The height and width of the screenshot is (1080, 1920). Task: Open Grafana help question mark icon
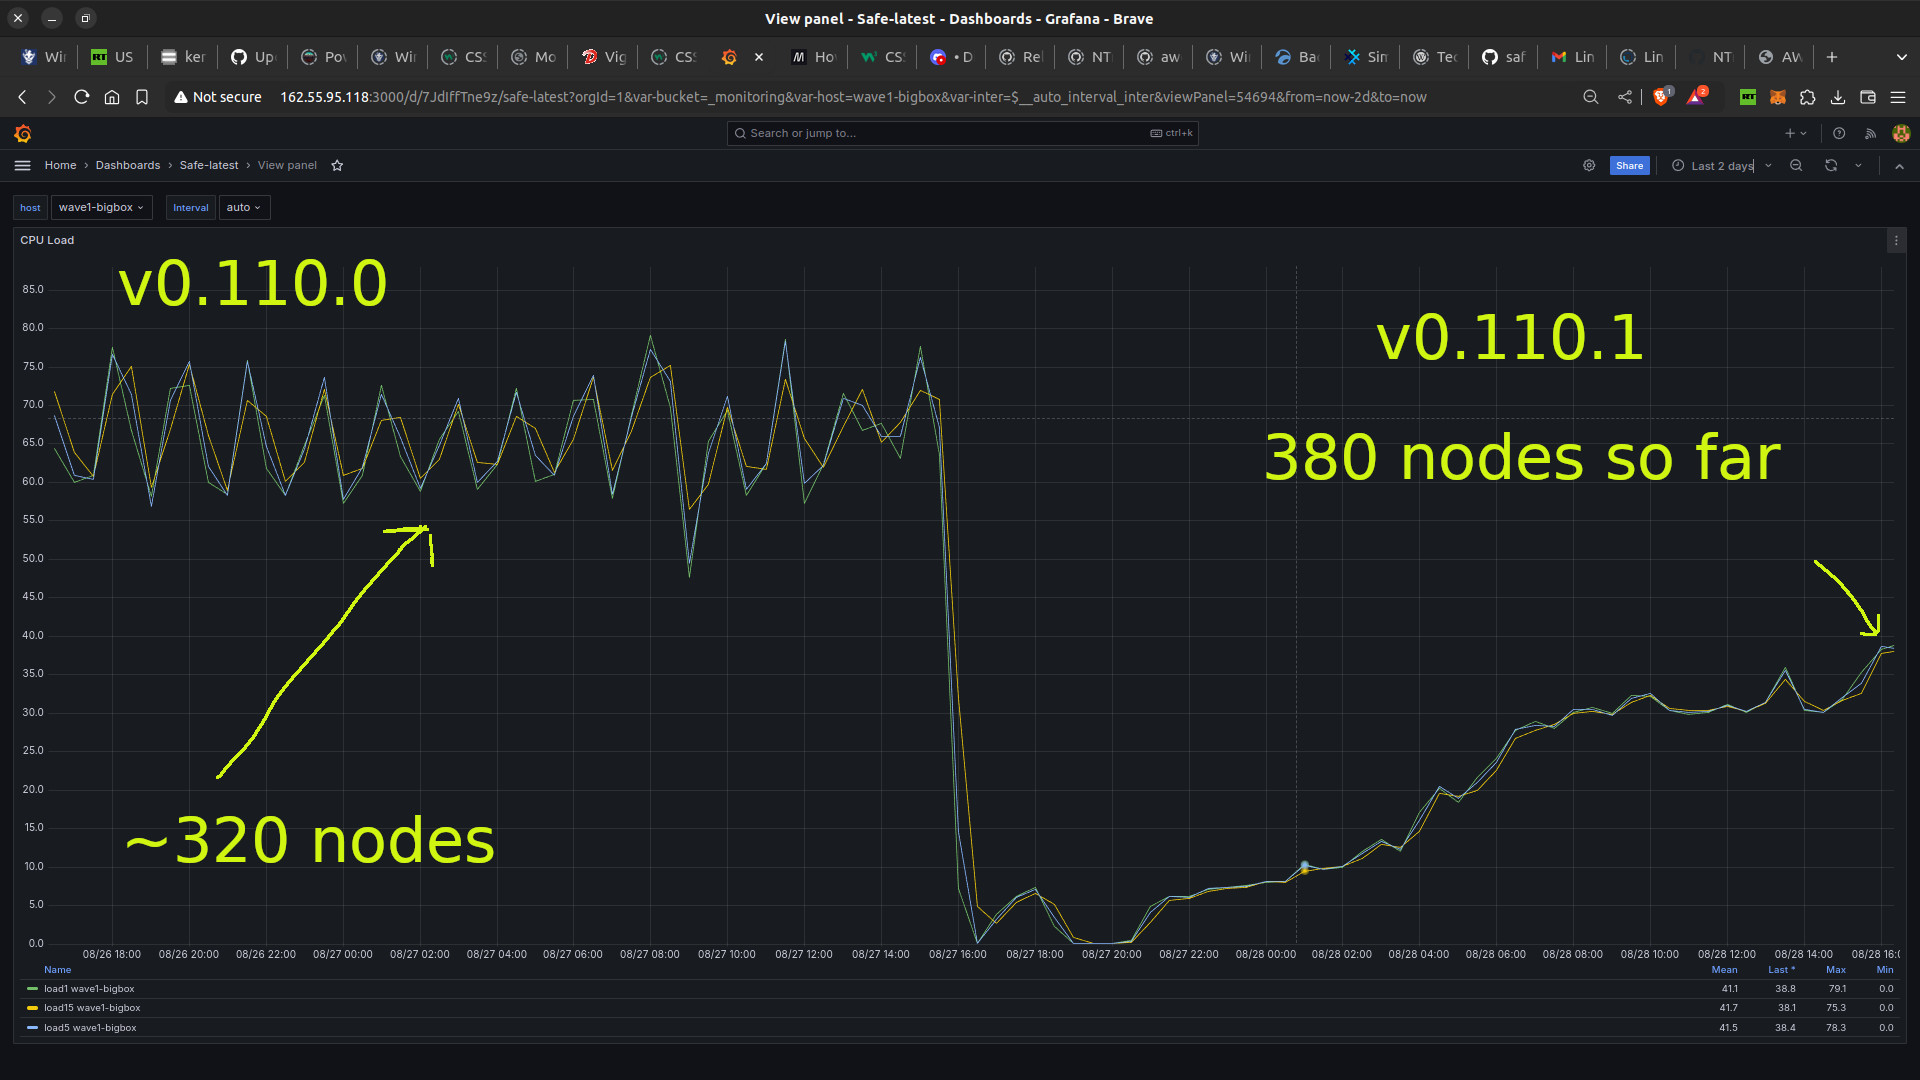coord(1839,133)
